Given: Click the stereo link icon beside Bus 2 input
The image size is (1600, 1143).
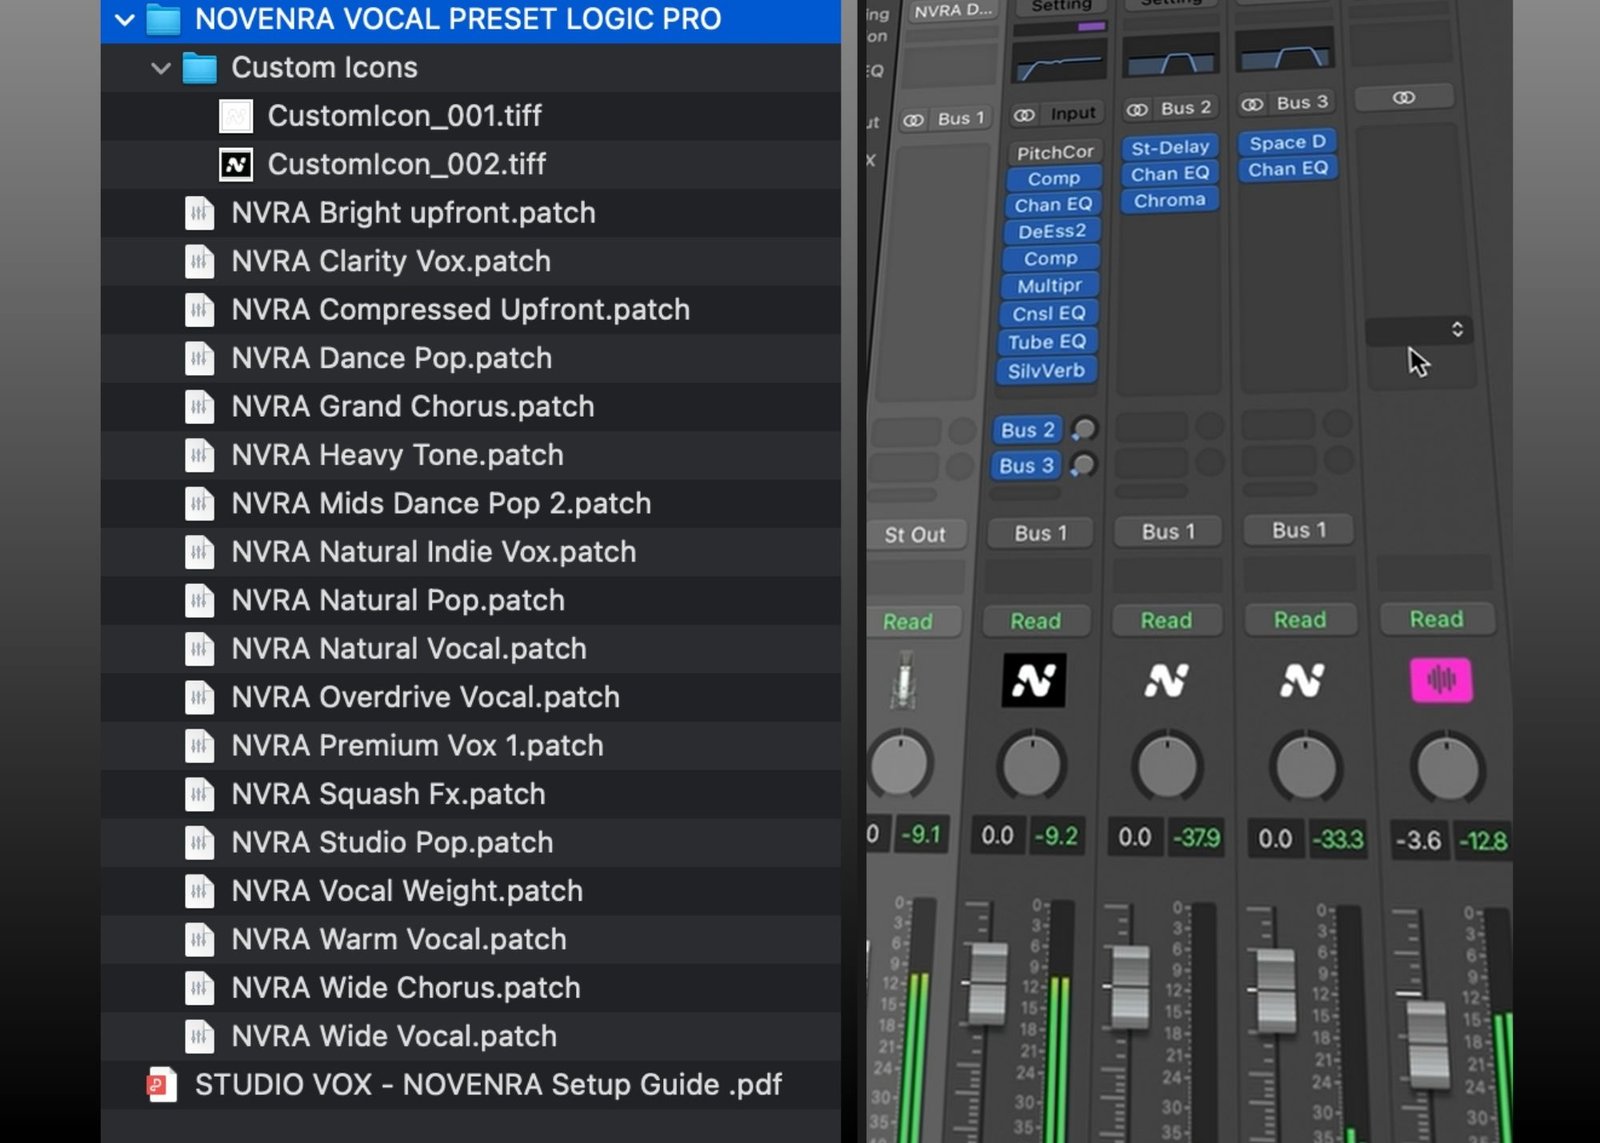Looking at the screenshot, I should coord(1137,109).
